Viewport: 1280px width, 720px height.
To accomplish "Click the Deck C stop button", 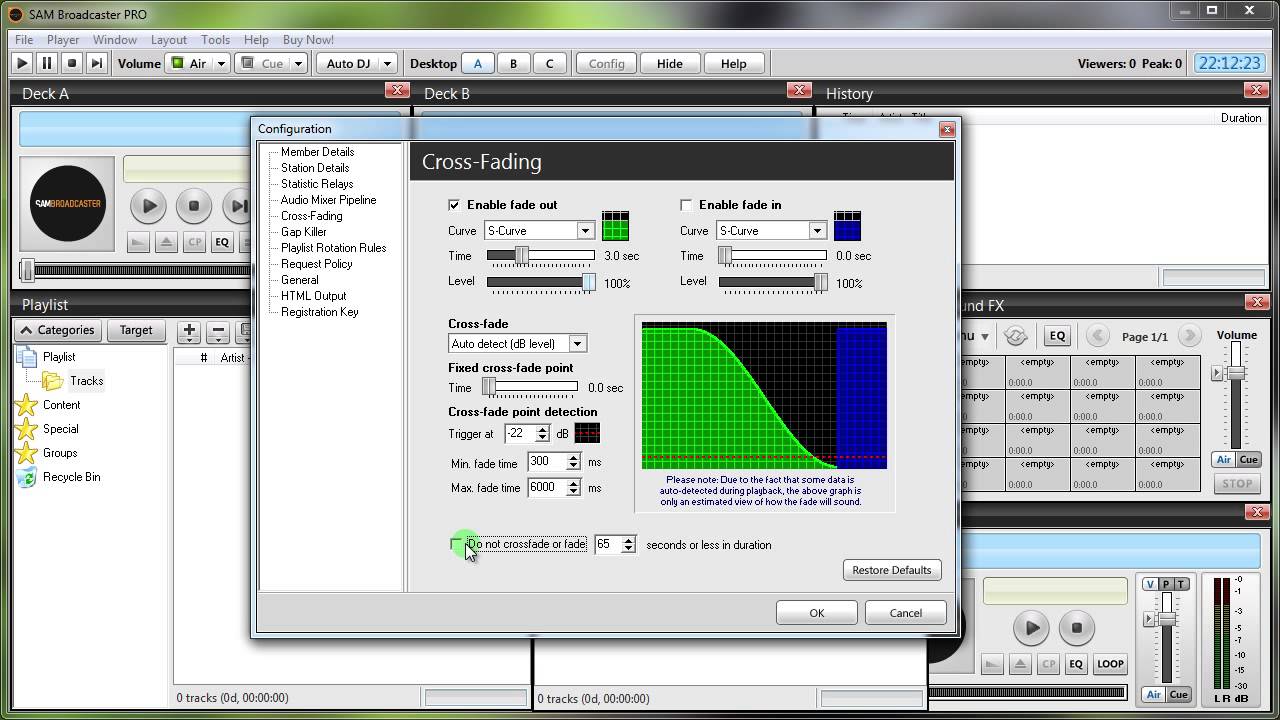I will (x=1077, y=628).
